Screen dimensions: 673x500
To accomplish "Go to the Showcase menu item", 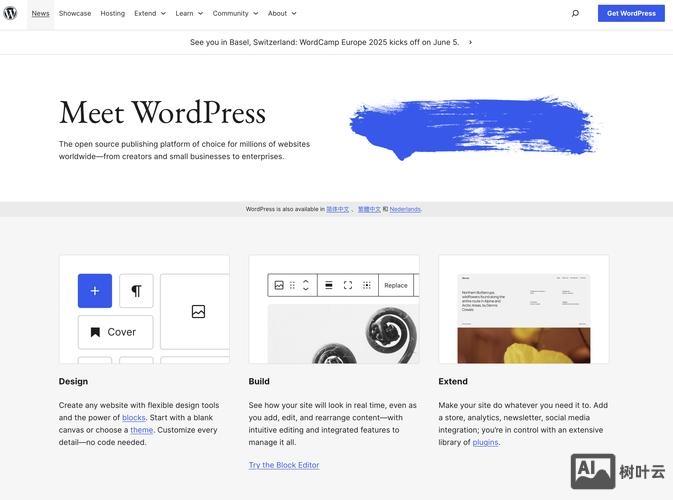I will click(75, 14).
